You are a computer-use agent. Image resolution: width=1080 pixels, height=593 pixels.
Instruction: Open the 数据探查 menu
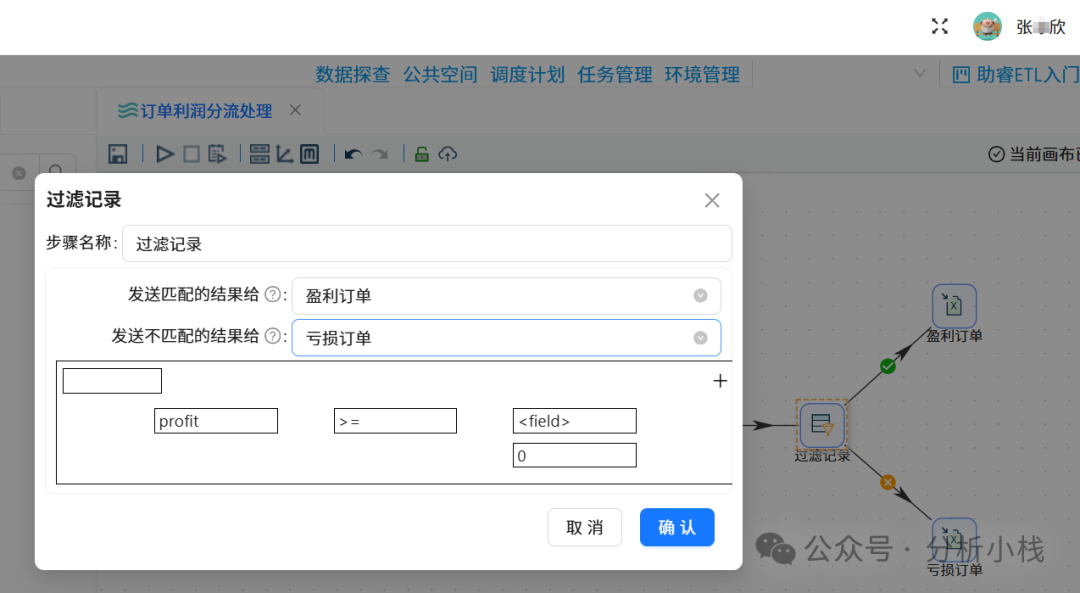coord(353,74)
